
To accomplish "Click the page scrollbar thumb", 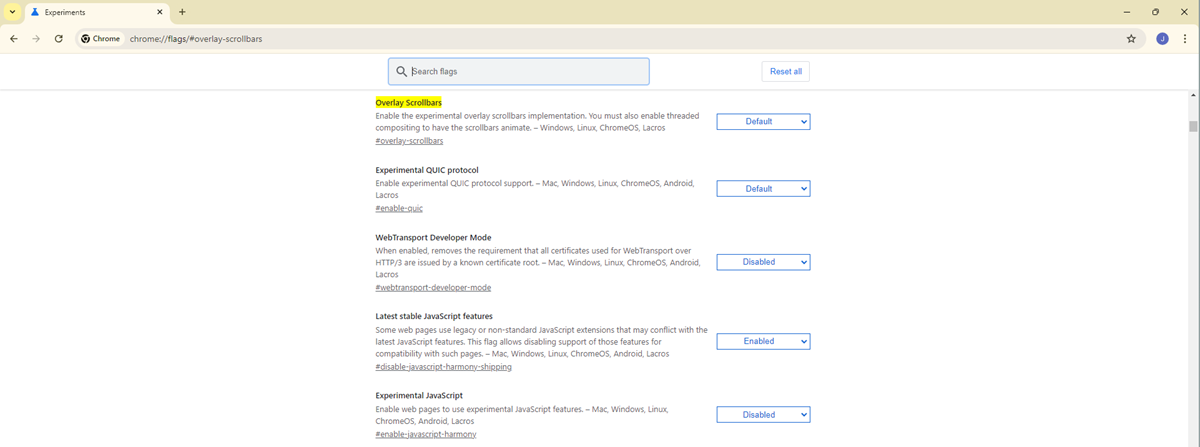I will click(x=1193, y=126).
